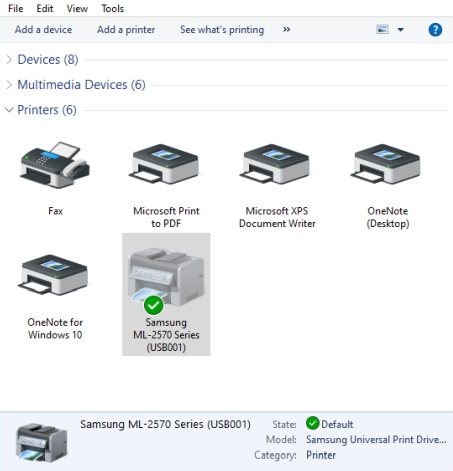Click the Samsung Universal Print Drive model value

376,440
